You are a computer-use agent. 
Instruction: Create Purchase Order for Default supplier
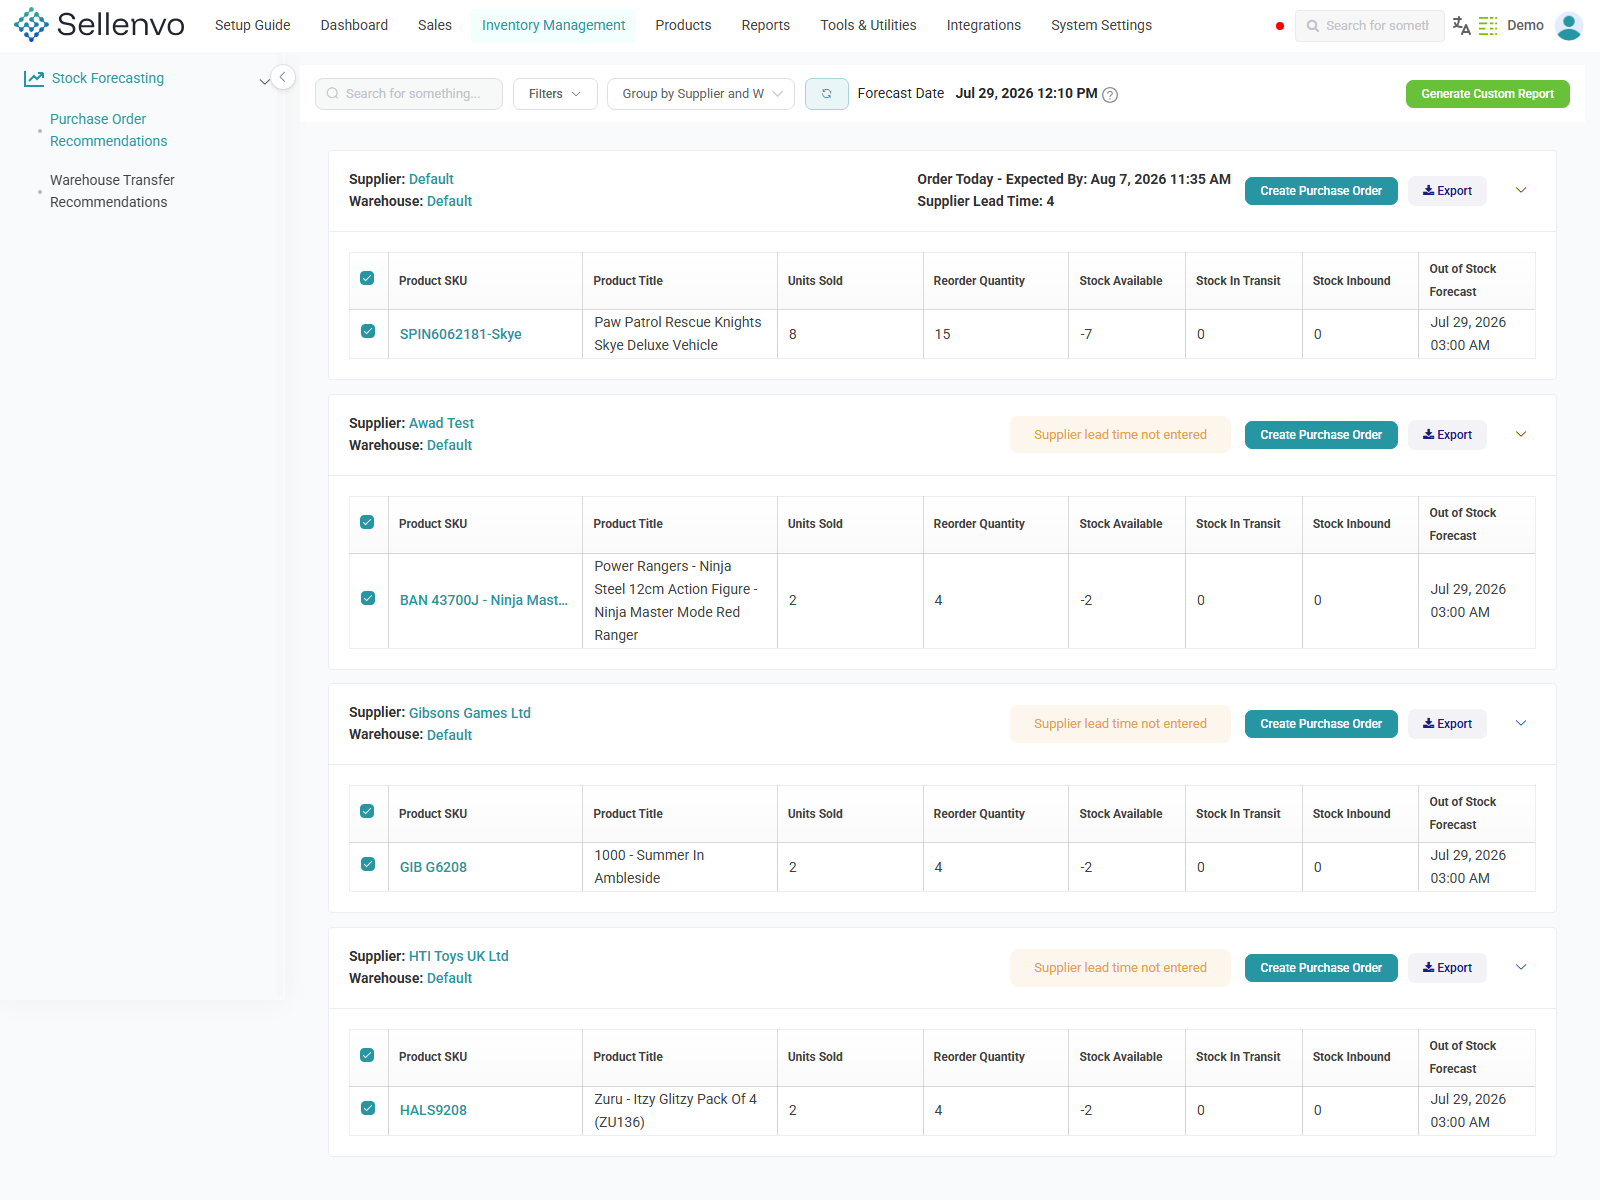(1321, 191)
